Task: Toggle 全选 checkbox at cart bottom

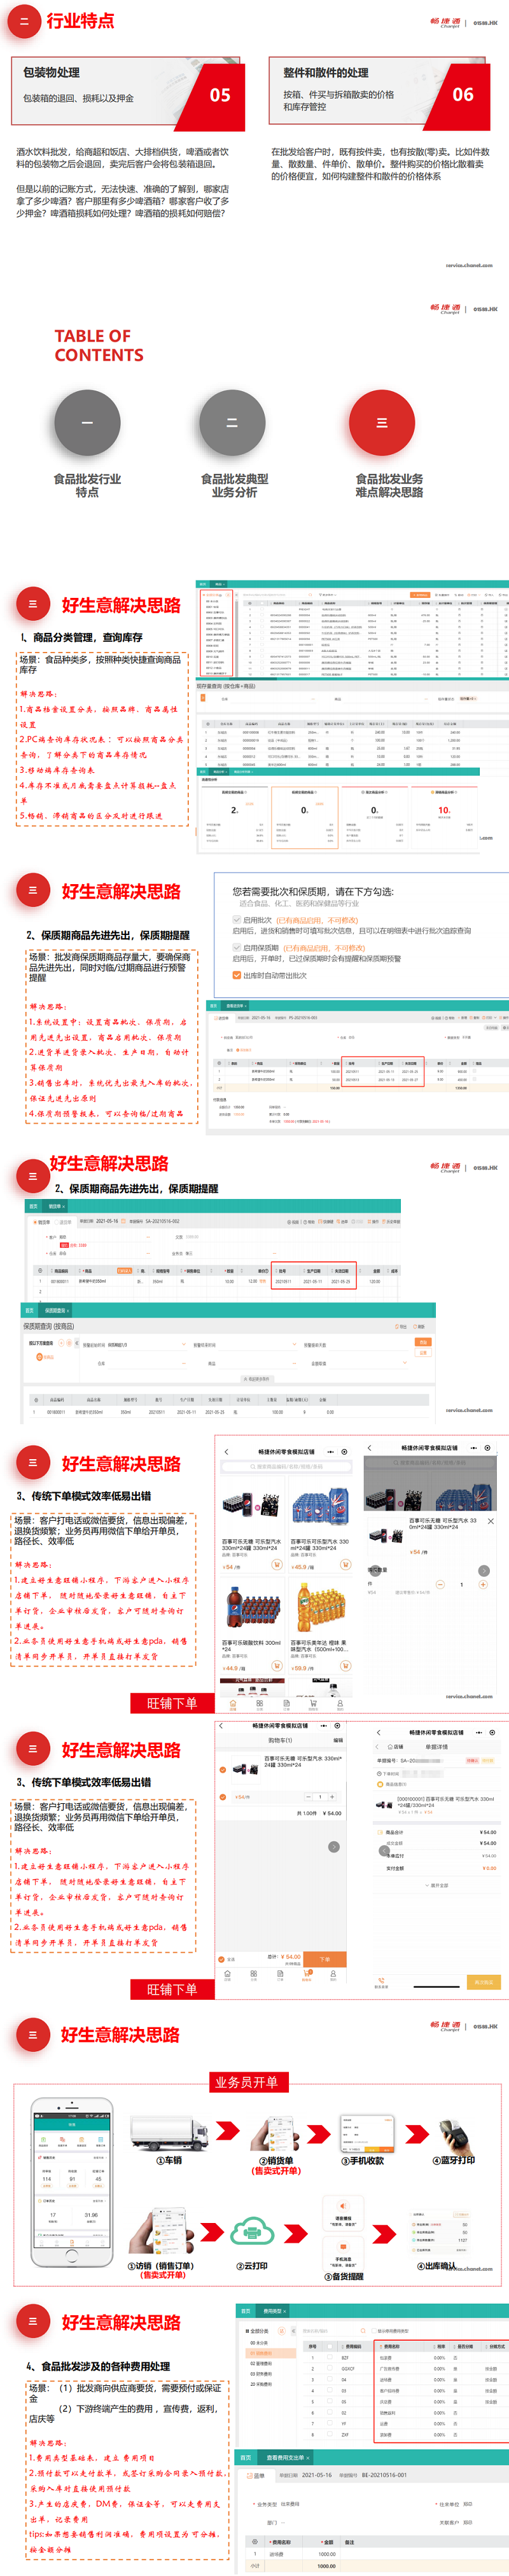Action: (x=222, y=1959)
